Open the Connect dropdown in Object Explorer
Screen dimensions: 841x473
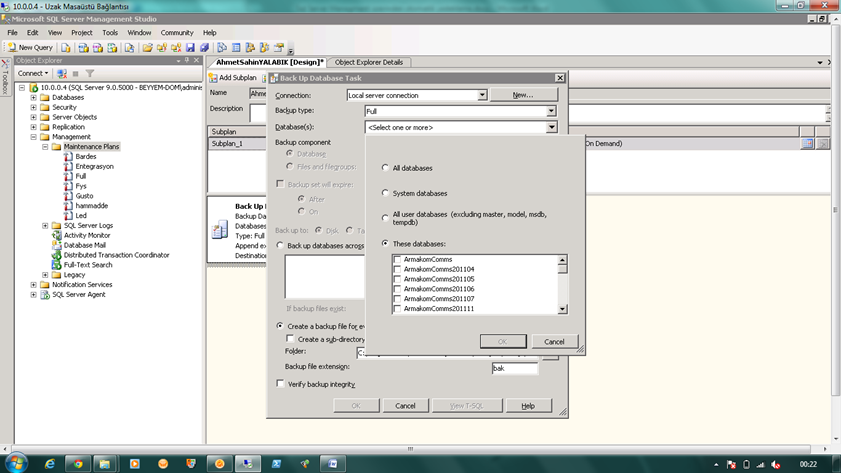(33, 73)
